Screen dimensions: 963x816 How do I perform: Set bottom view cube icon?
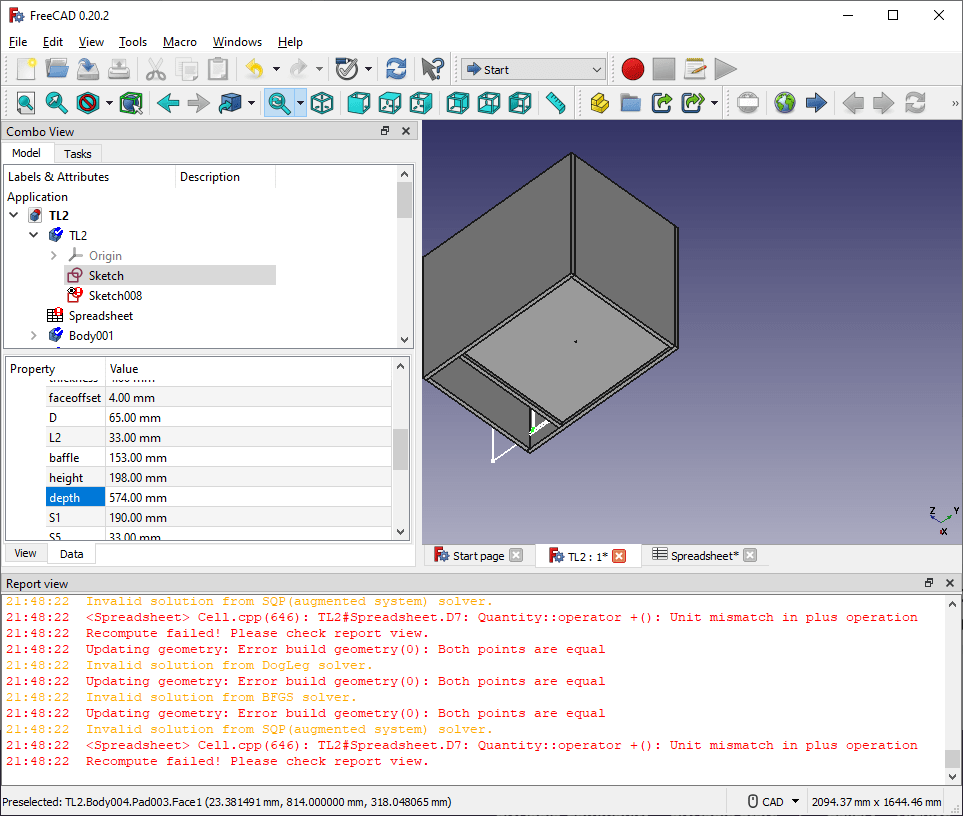pyautogui.click(x=489, y=103)
